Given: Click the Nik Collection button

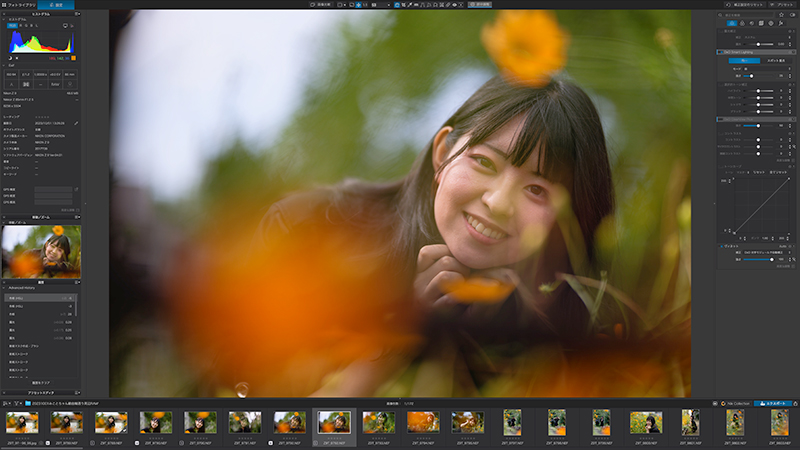Looking at the screenshot, I should tap(736, 403).
